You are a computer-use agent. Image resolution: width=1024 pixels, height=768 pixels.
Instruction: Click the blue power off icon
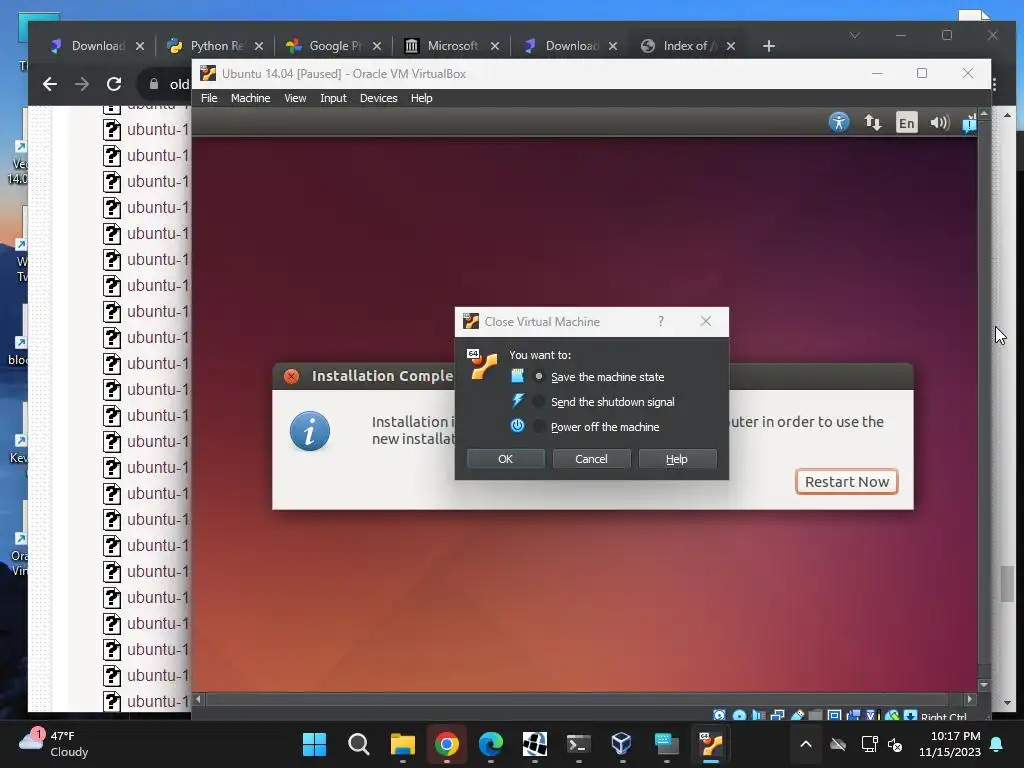tap(517, 426)
